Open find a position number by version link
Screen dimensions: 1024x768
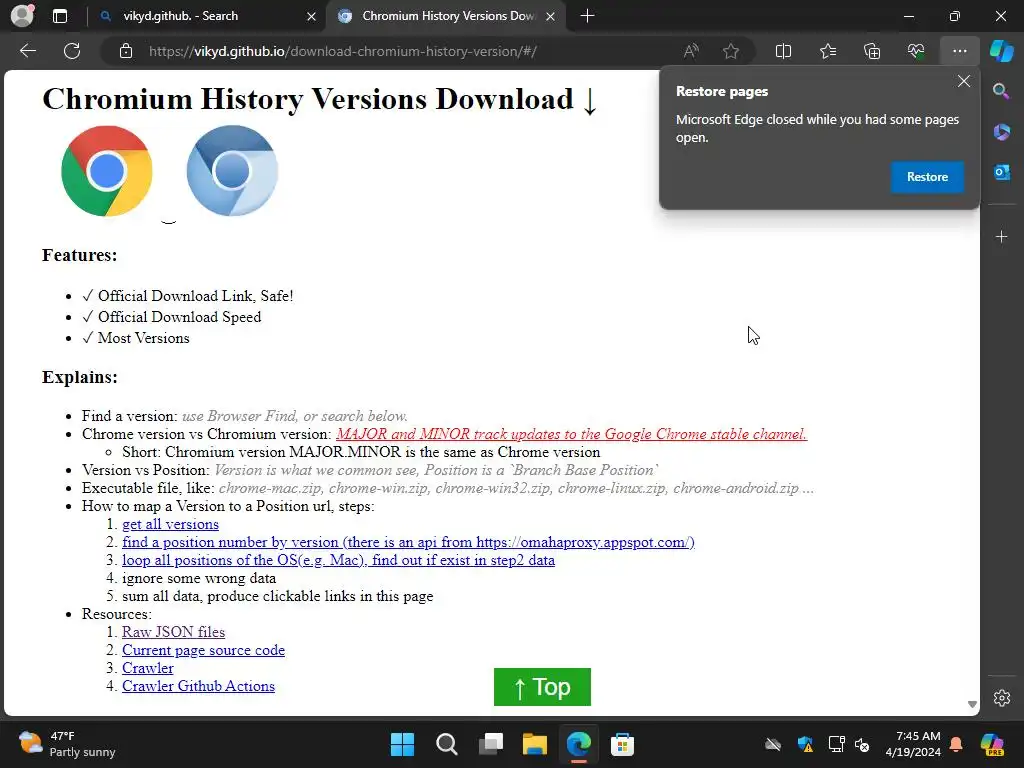coord(408,542)
